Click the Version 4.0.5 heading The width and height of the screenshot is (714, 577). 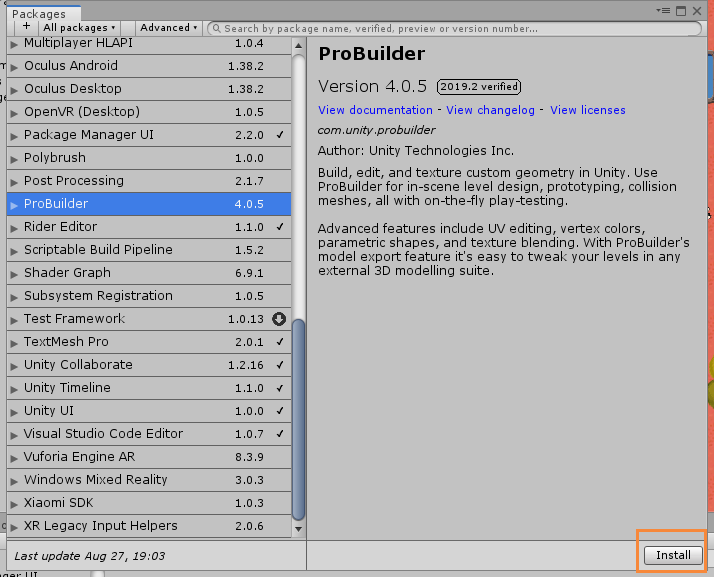click(x=372, y=86)
